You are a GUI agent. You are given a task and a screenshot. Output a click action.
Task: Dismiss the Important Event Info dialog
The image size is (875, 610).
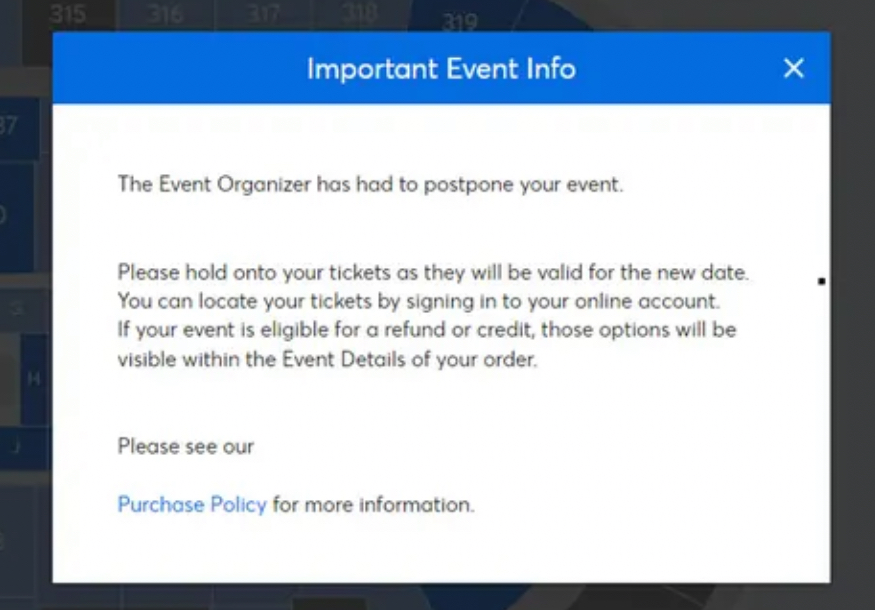click(795, 69)
